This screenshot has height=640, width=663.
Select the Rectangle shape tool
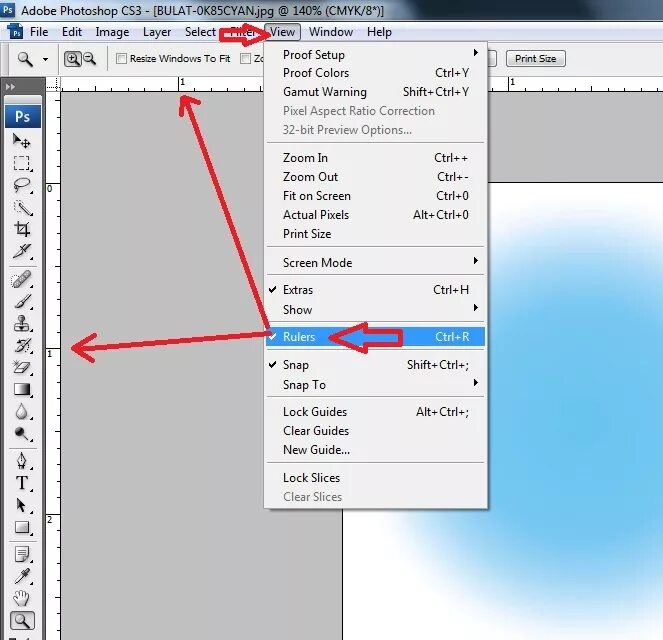(x=22, y=528)
